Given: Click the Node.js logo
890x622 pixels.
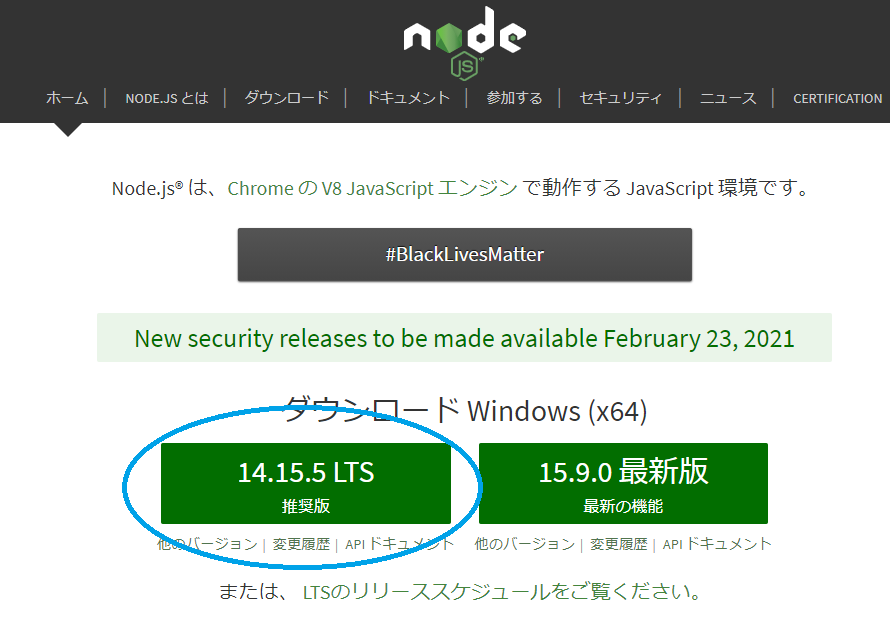Looking at the screenshot, I should [x=465, y=43].
